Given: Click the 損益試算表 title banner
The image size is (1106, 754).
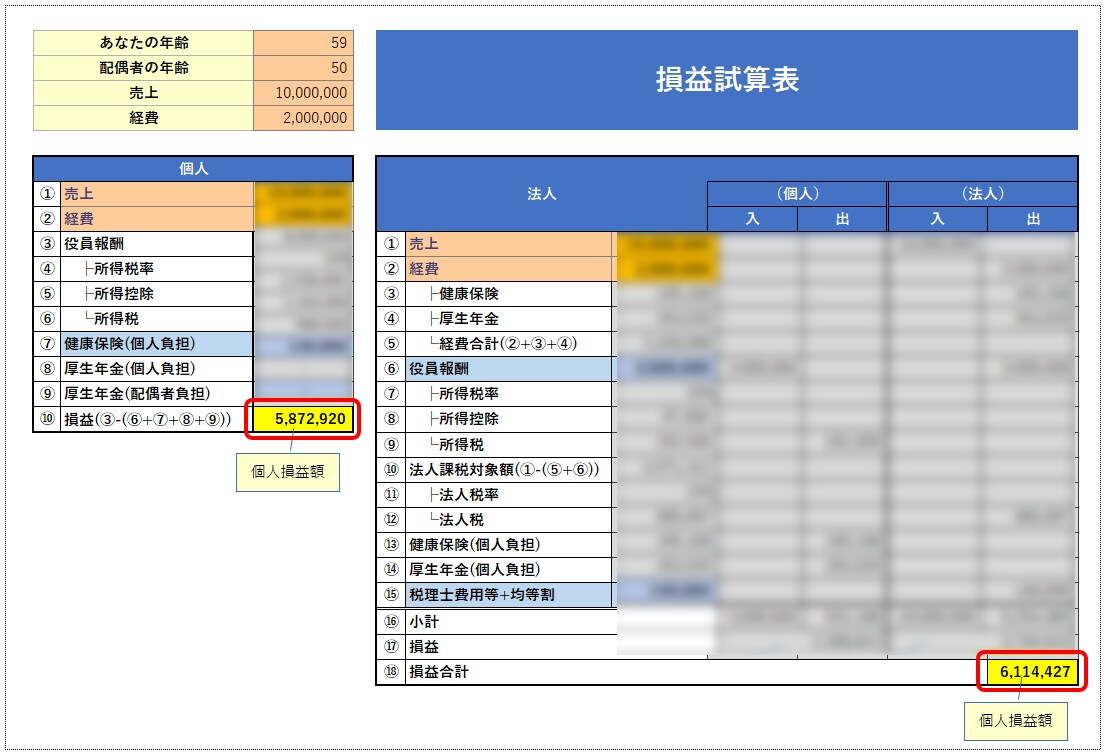Looking at the screenshot, I should pyautogui.click(x=727, y=80).
